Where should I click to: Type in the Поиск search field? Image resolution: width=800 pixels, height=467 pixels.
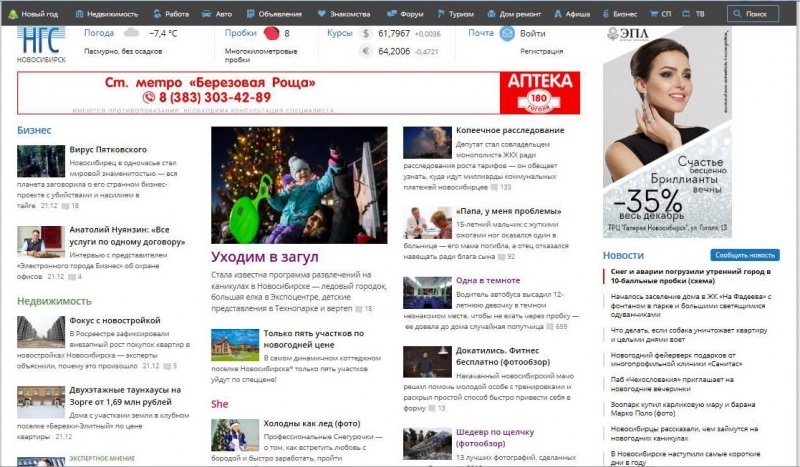[760, 15]
